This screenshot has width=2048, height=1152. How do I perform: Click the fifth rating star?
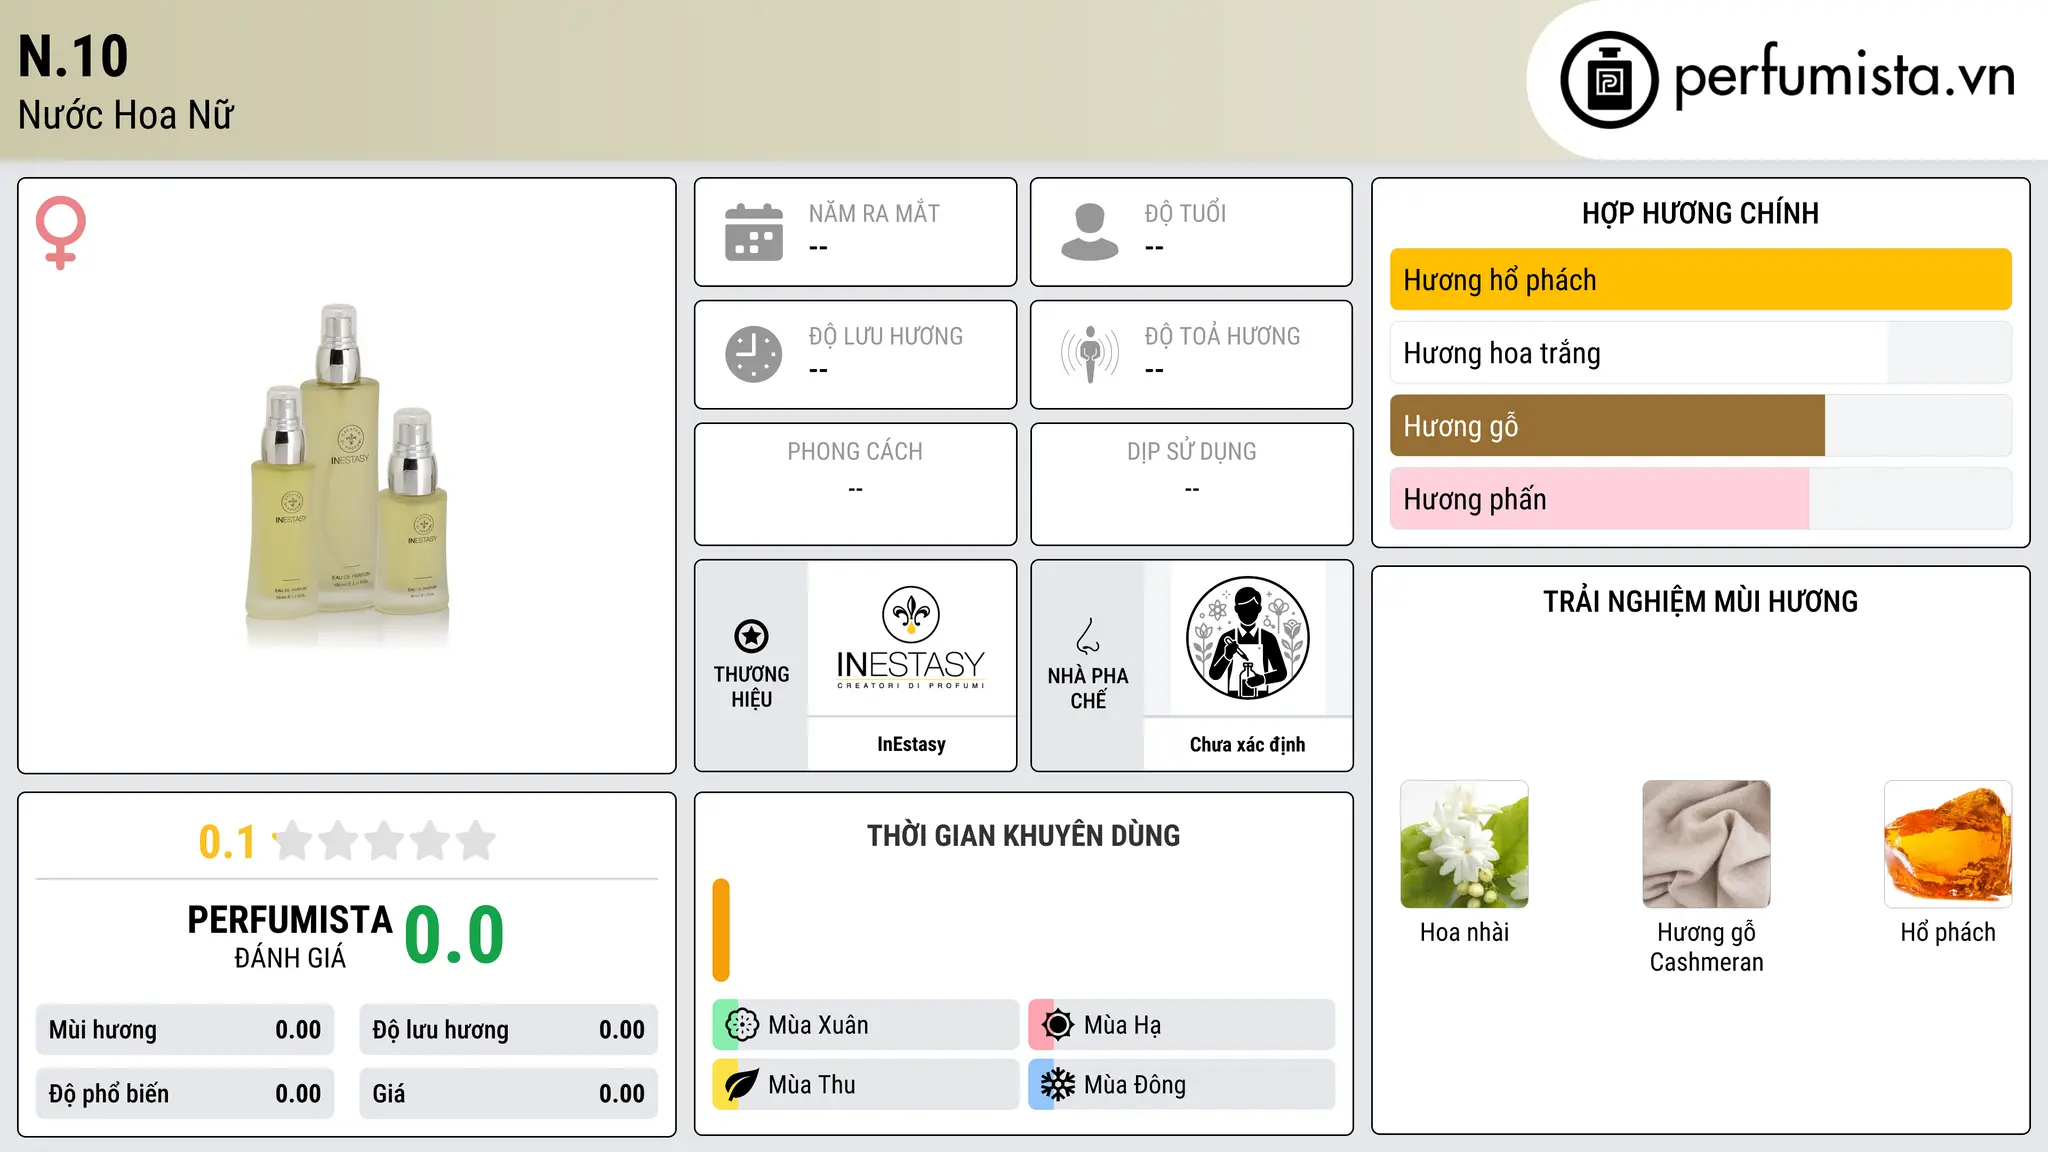tap(476, 841)
